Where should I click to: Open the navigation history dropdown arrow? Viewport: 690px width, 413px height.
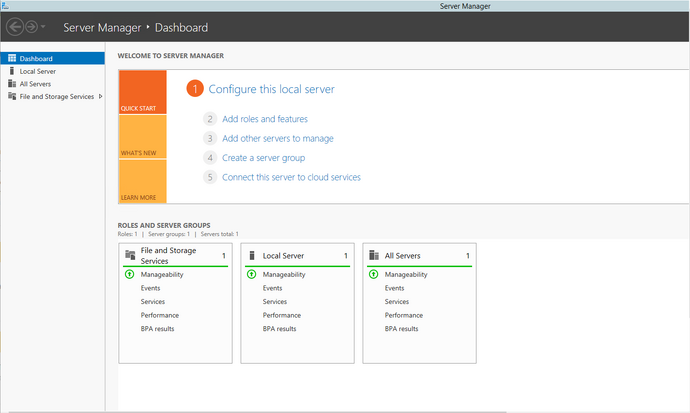click(x=43, y=27)
